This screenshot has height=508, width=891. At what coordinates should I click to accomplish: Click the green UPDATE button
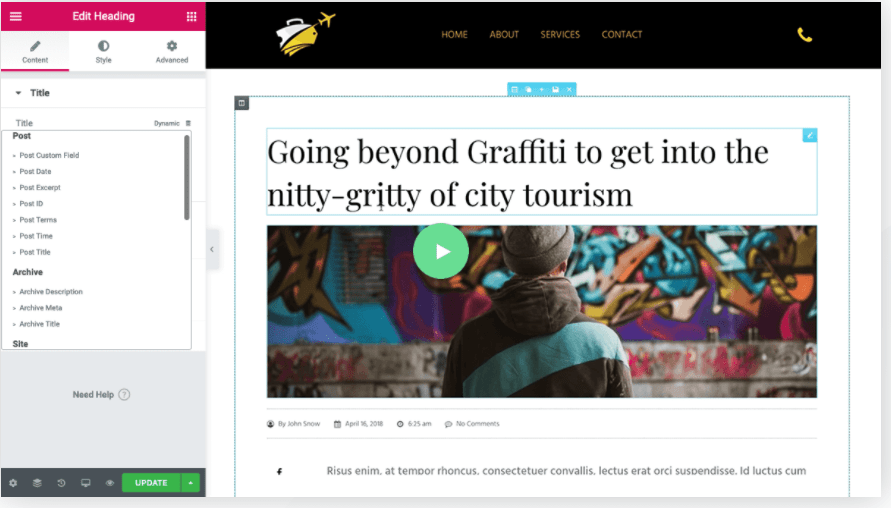[151, 483]
